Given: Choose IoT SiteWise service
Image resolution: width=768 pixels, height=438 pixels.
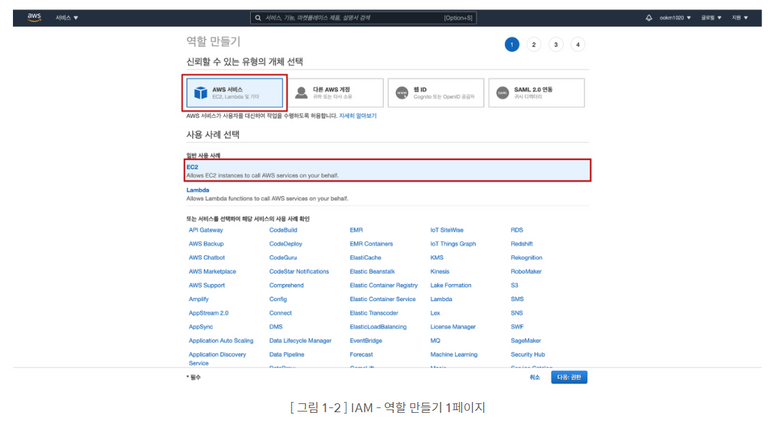Looking at the screenshot, I should (x=447, y=230).
